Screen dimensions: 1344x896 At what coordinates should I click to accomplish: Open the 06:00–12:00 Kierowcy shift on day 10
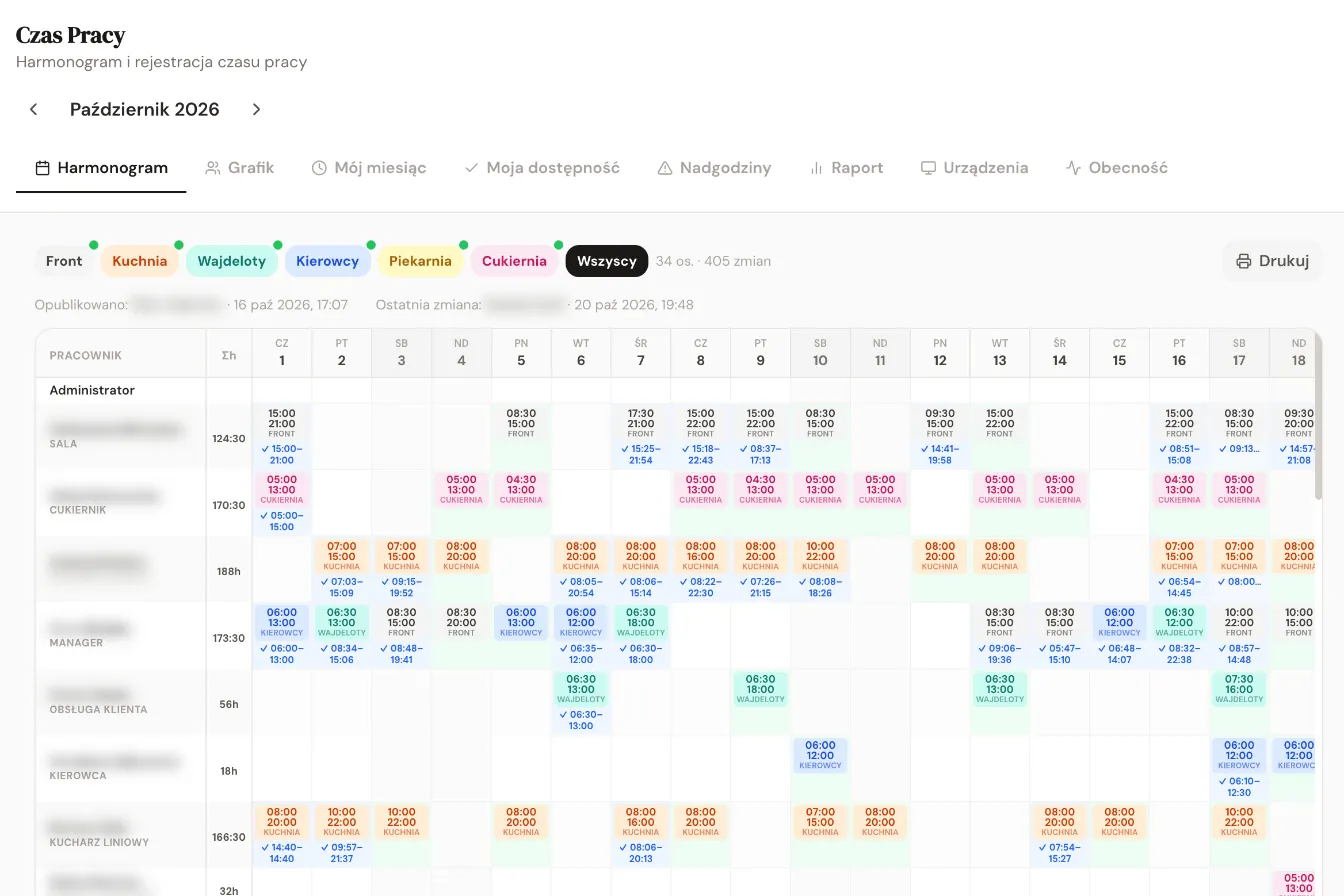pyautogui.click(x=820, y=755)
